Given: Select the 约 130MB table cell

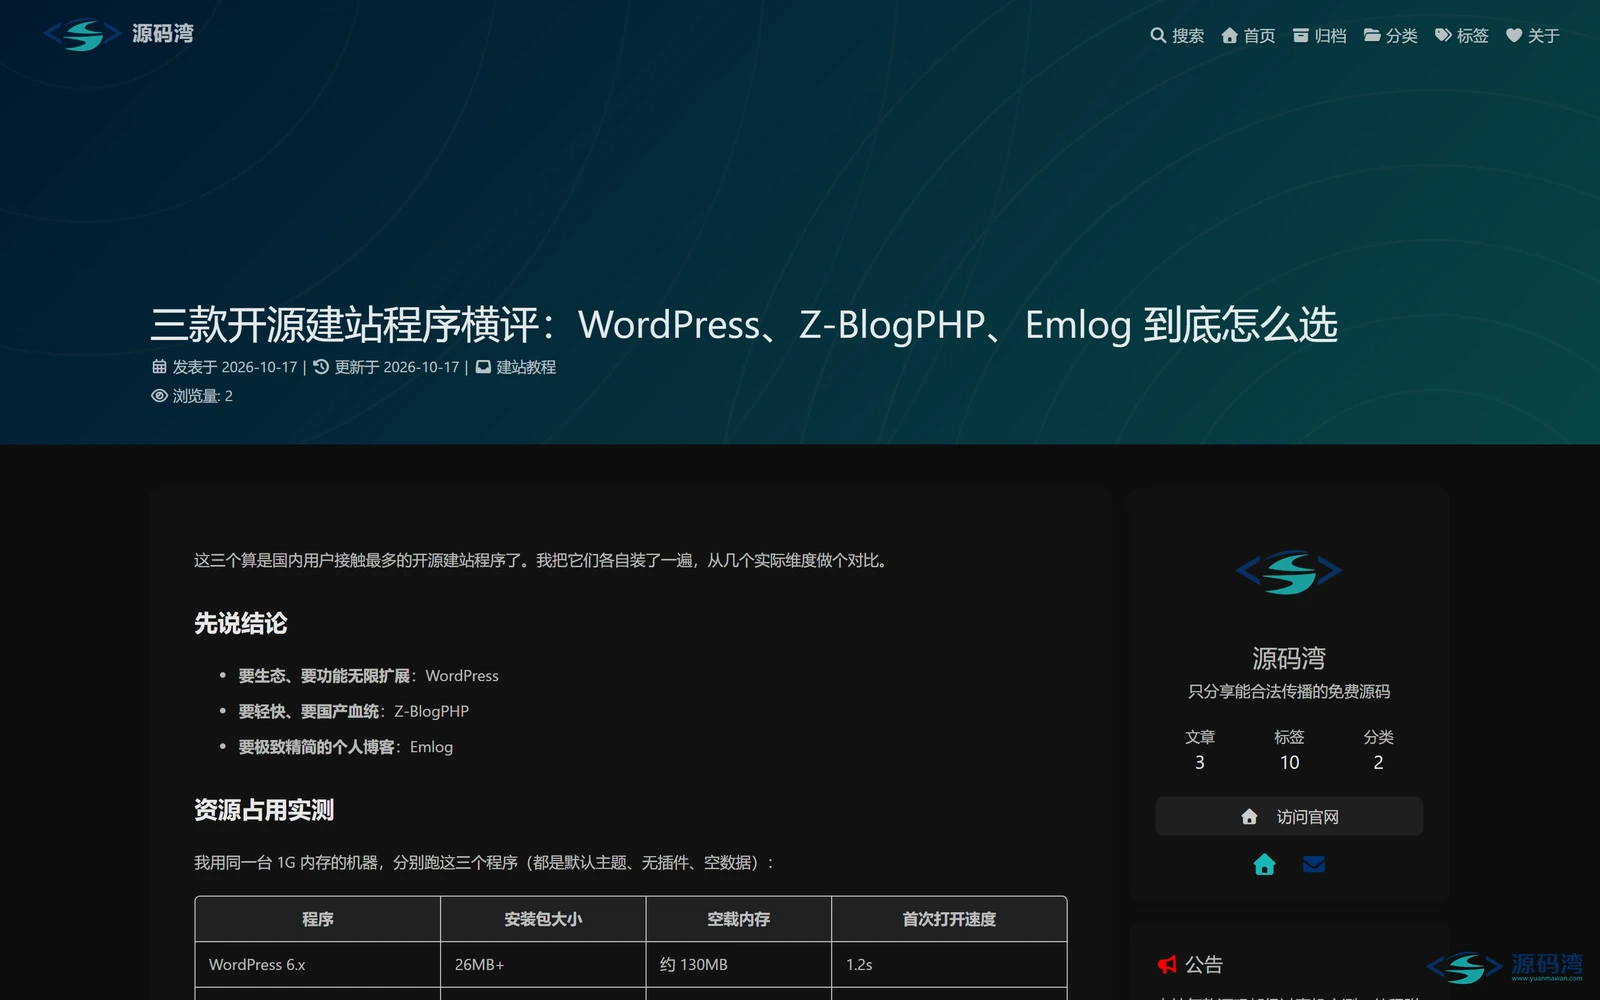Looking at the screenshot, I should coord(739,965).
